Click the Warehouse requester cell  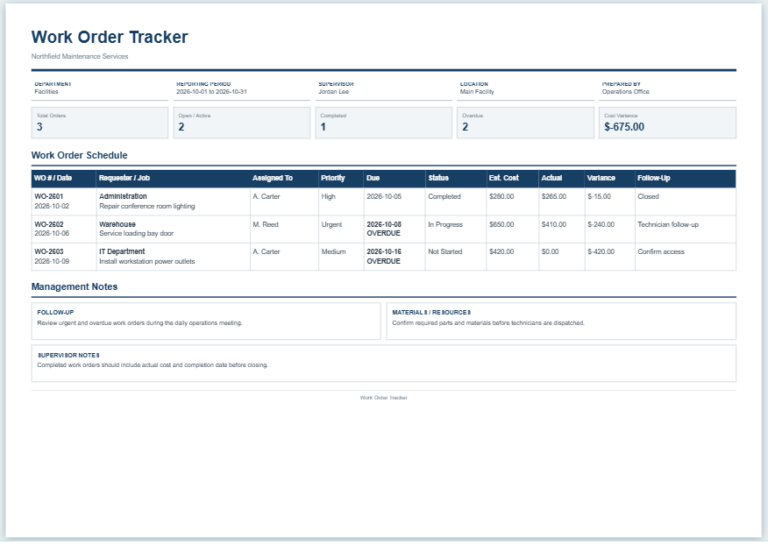tap(118, 224)
